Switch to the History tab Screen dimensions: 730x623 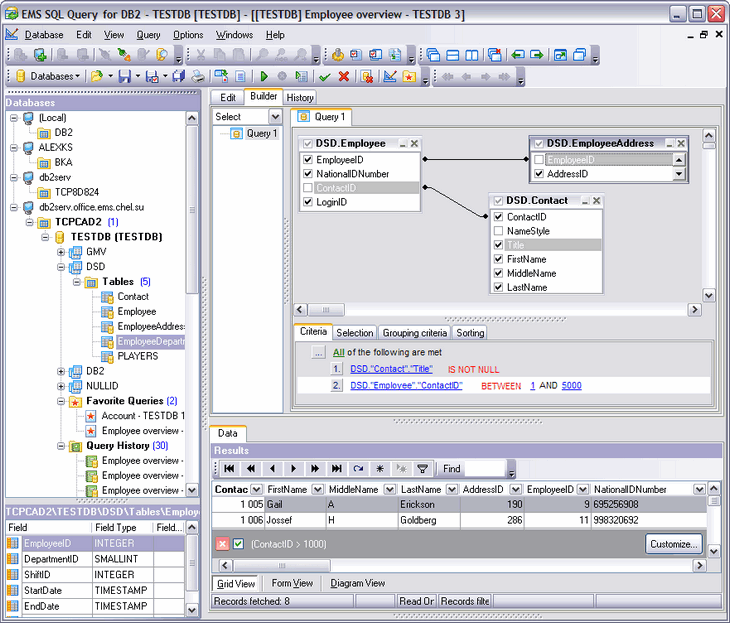pyautogui.click(x=300, y=97)
